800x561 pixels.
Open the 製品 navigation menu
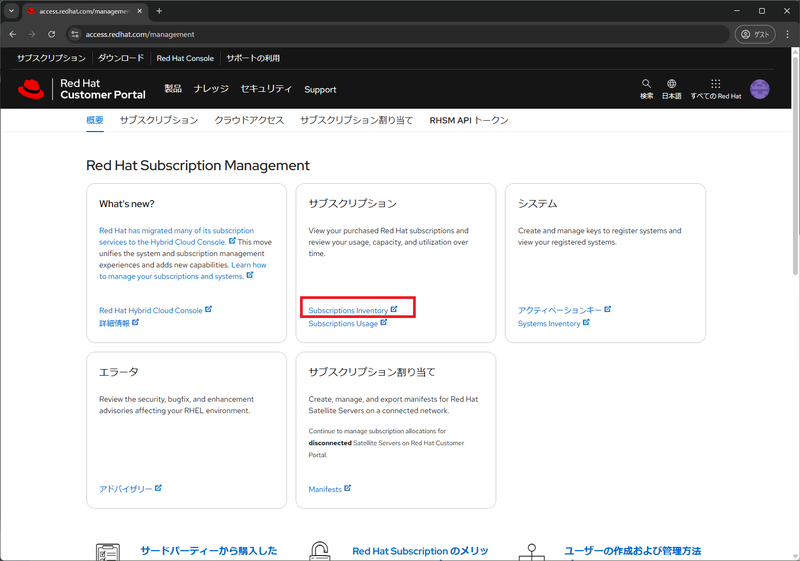click(x=173, y=89)
